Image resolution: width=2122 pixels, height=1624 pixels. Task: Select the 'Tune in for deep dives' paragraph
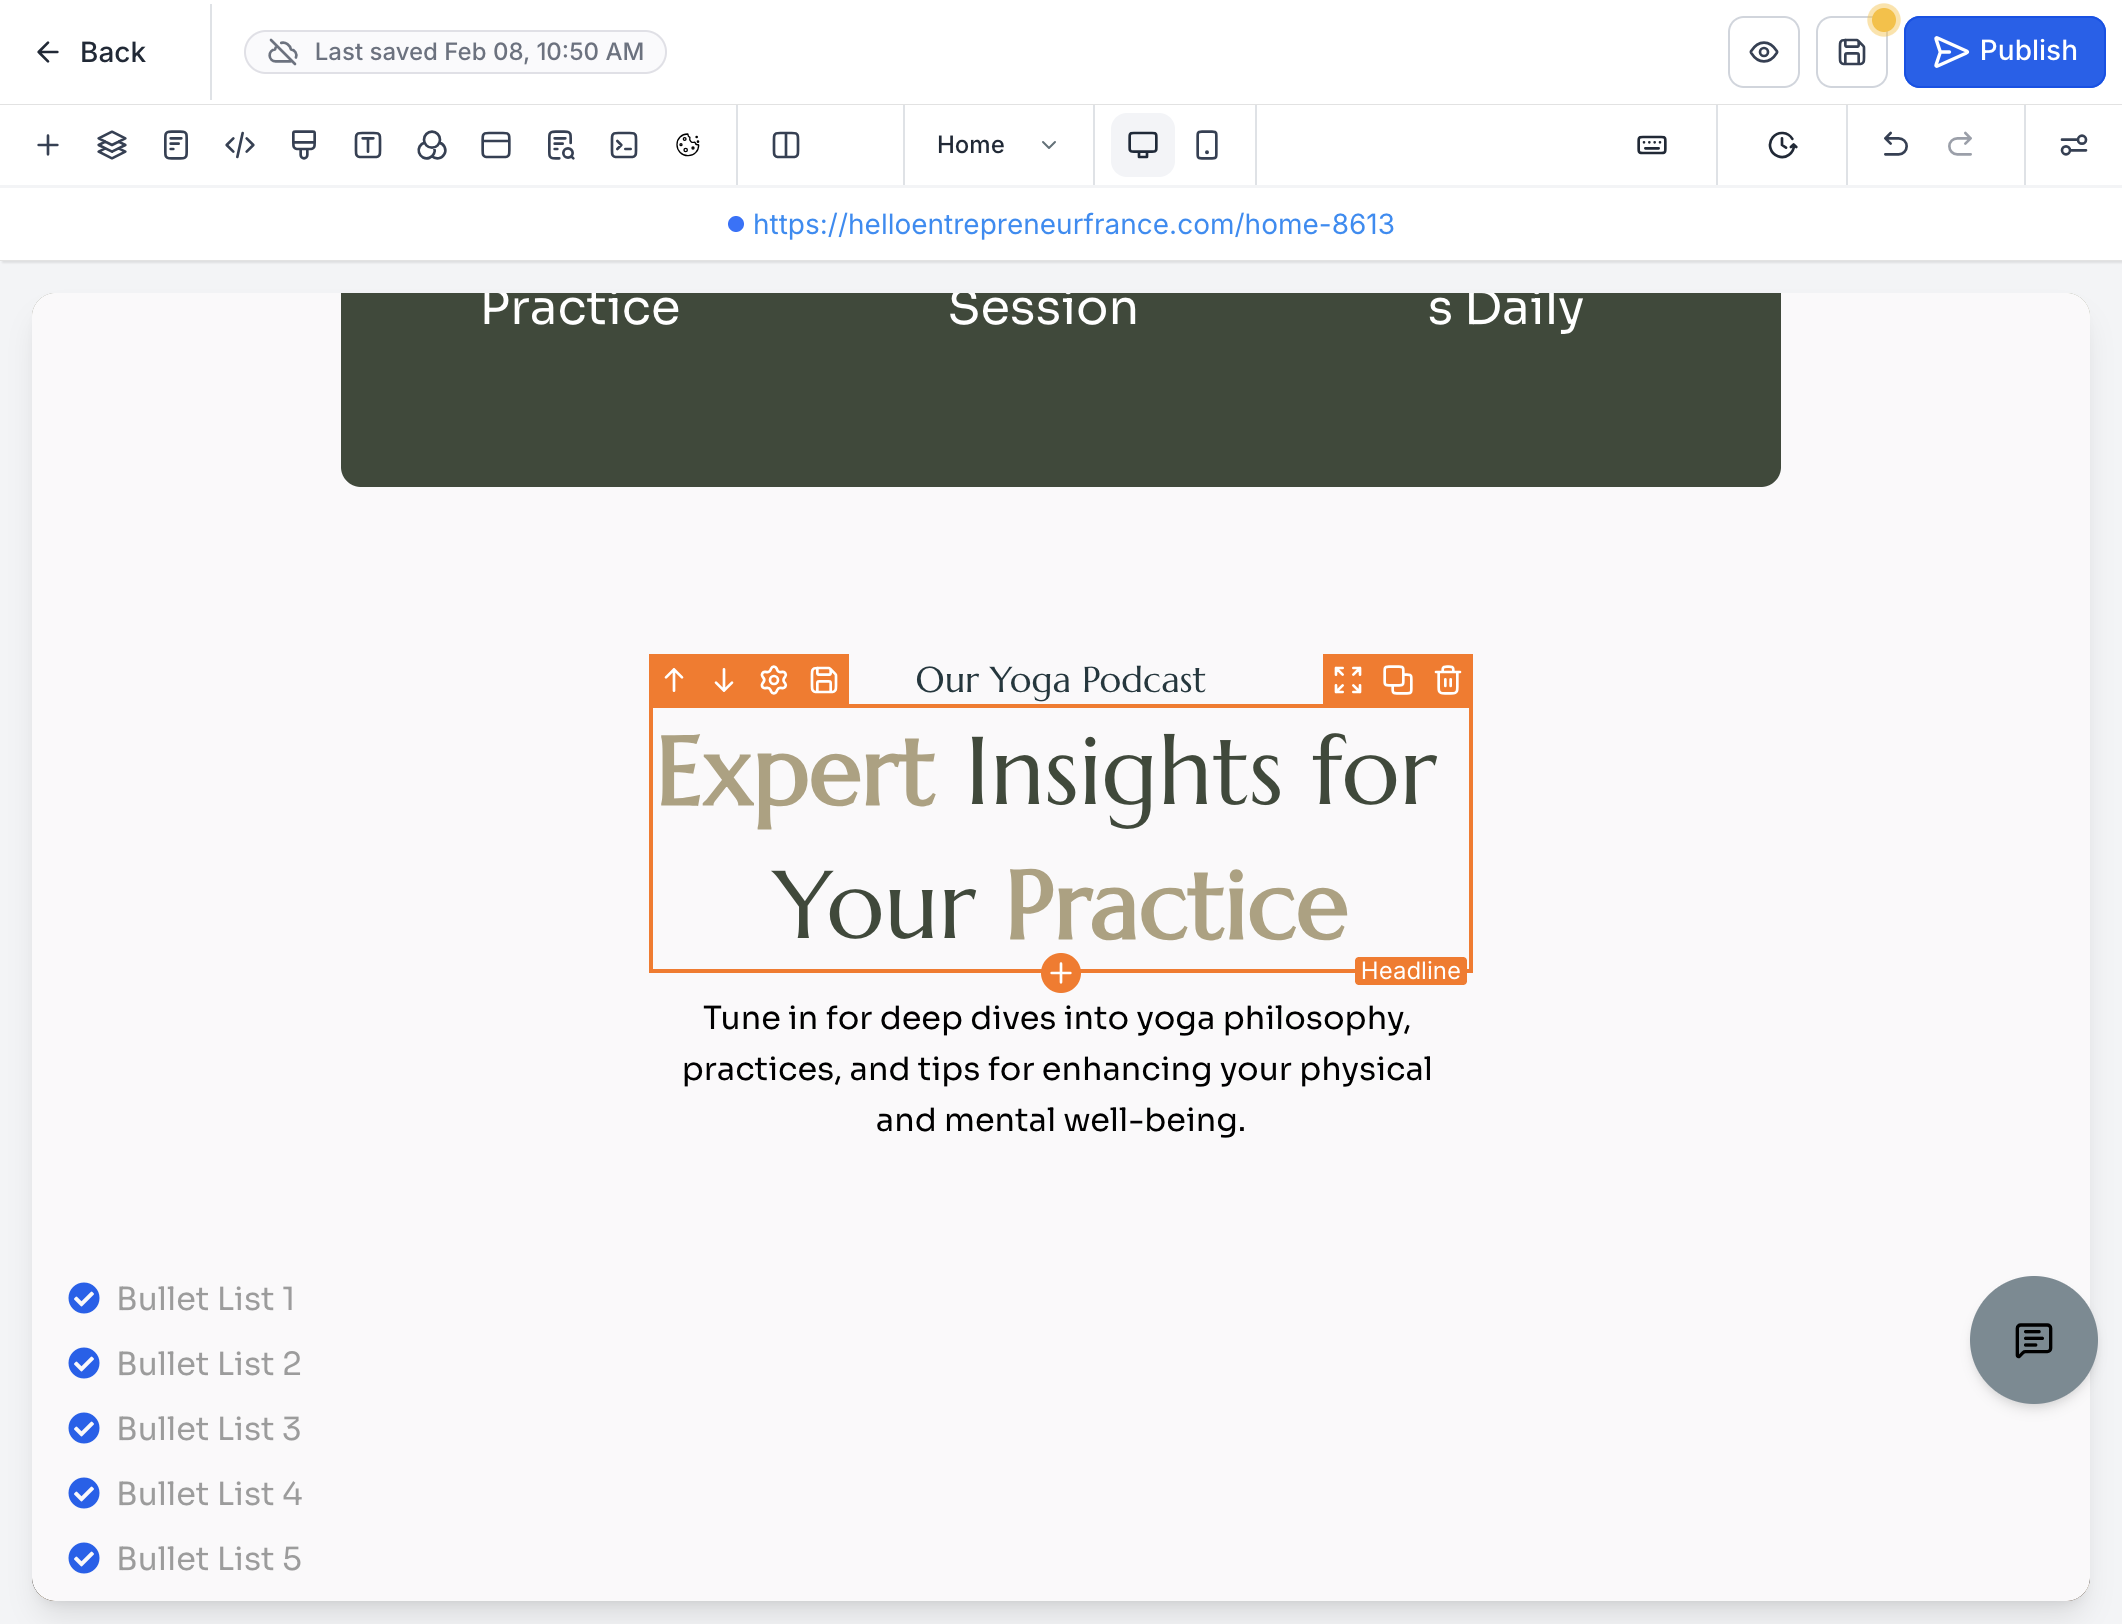click(x=1058, y=1068)
